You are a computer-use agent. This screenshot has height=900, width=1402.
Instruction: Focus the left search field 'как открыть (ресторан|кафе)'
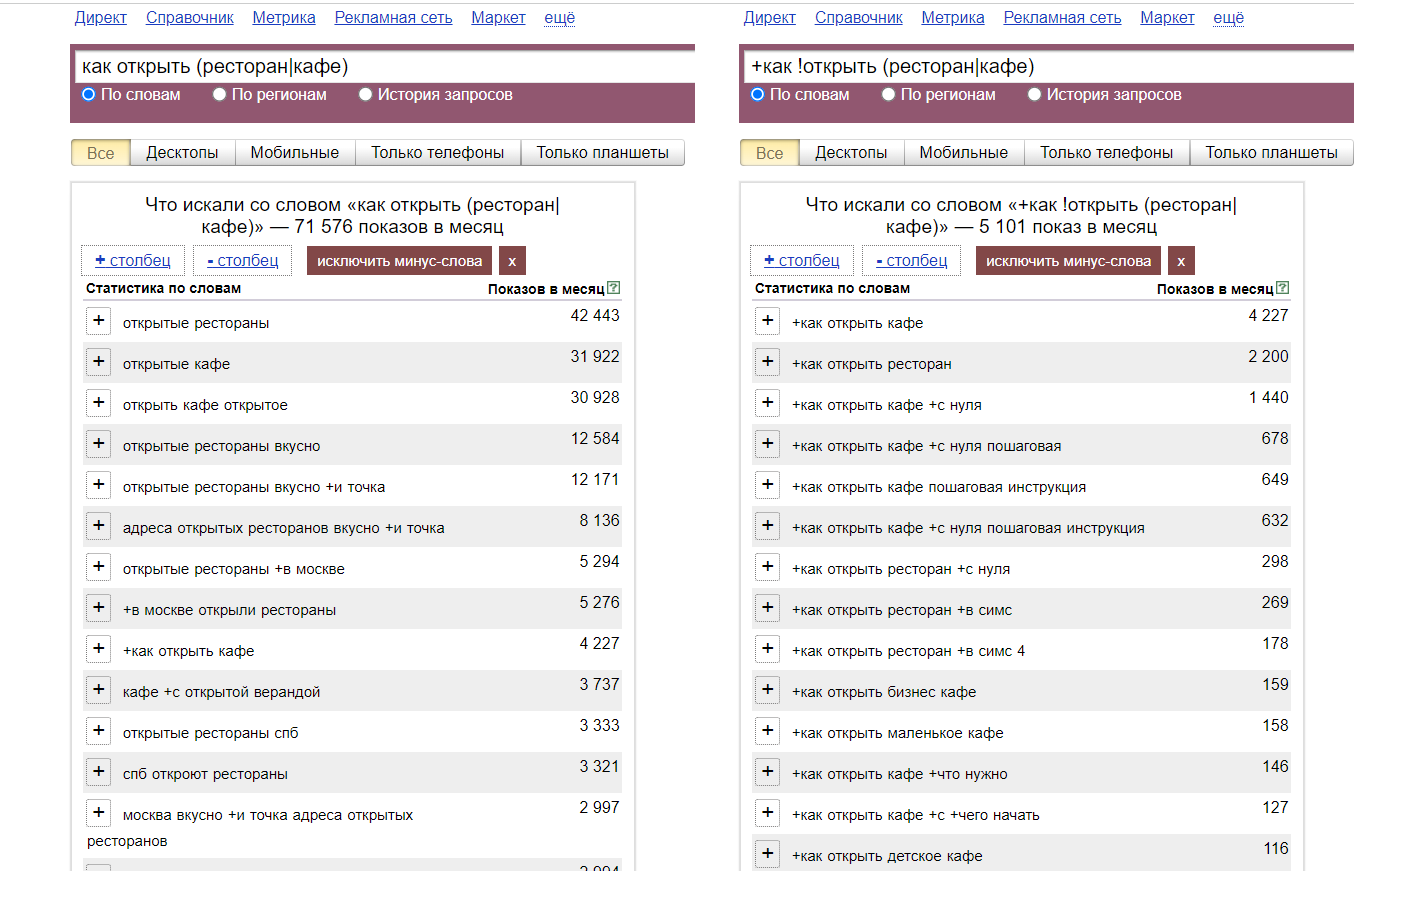pos(385,66)
